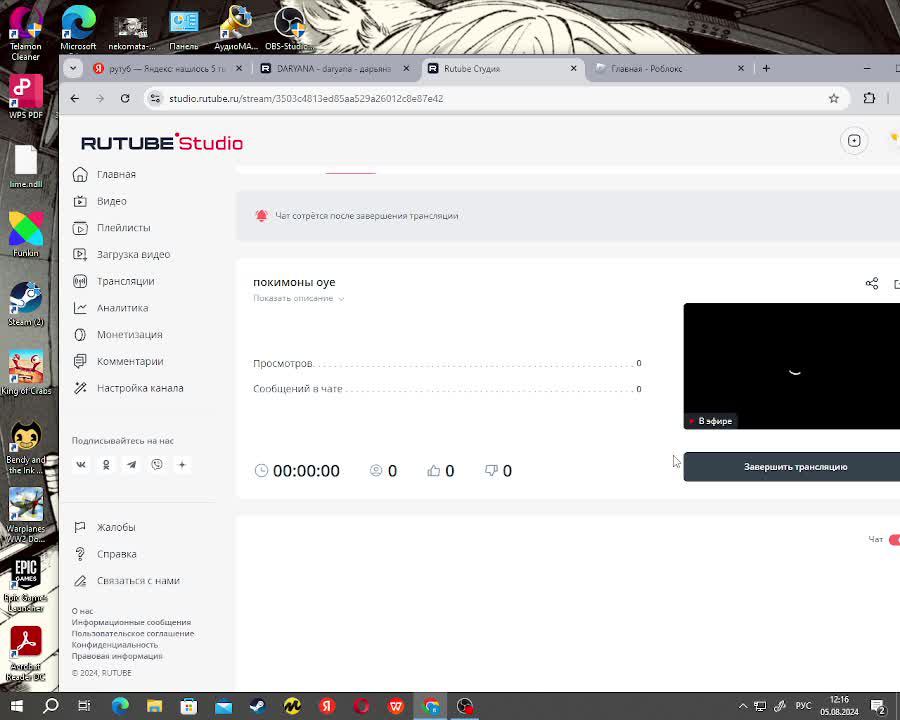Open Монетизация section
Screen dimensions: 900x720
coord(129,335)
